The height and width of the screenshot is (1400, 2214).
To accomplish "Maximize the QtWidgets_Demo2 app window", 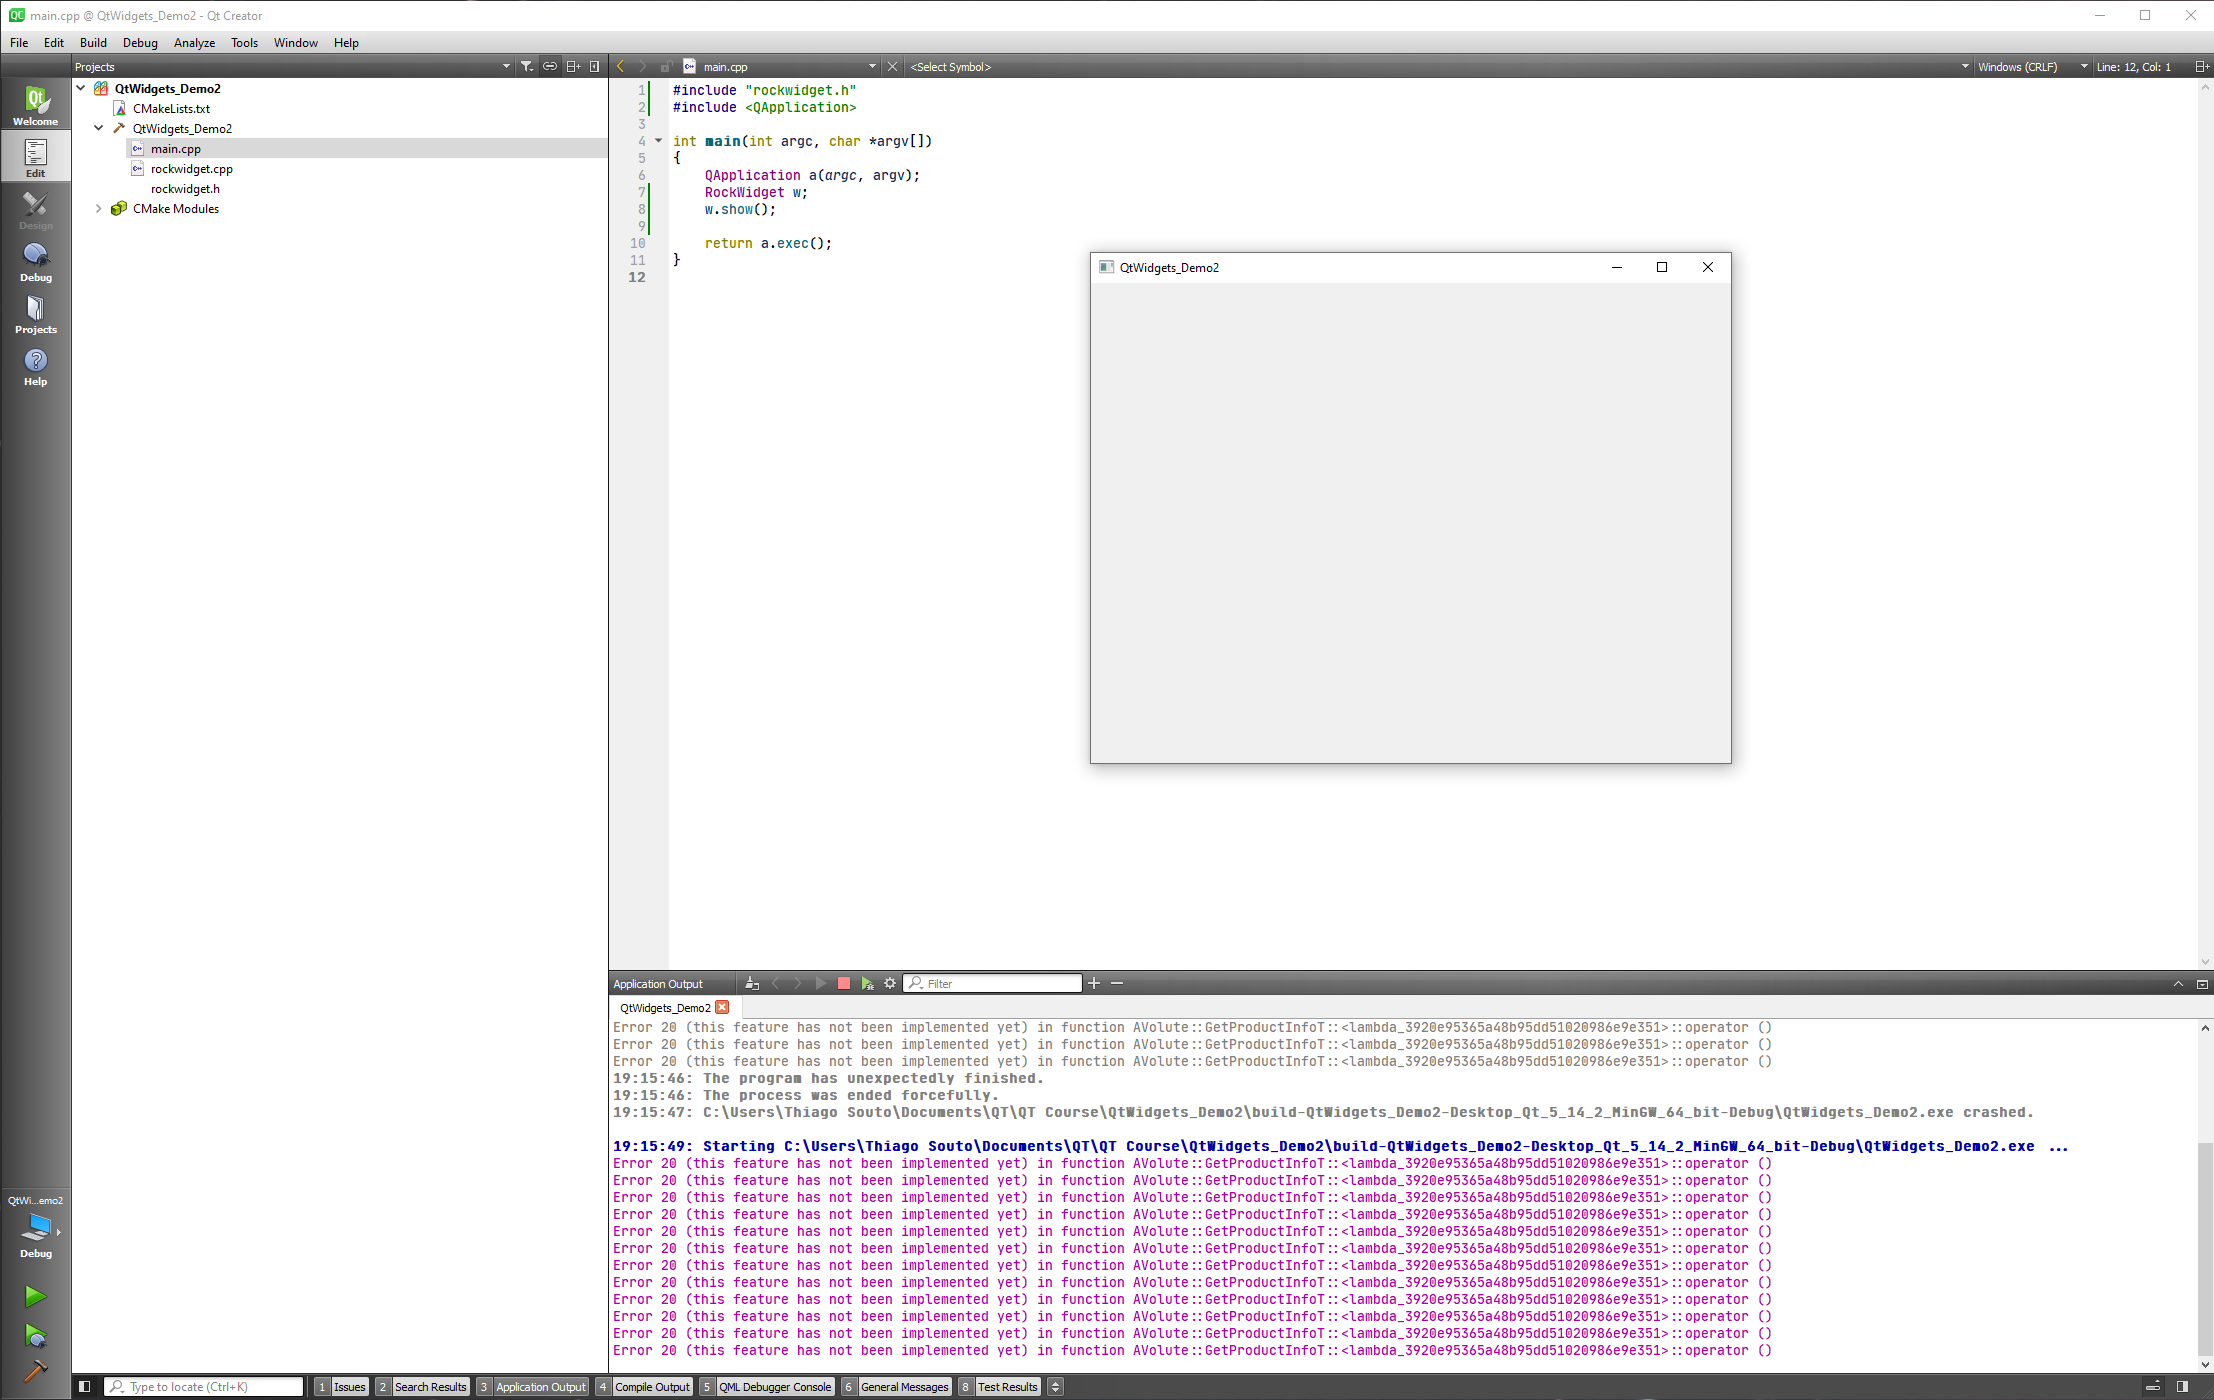I will [x=1662, y=267].
